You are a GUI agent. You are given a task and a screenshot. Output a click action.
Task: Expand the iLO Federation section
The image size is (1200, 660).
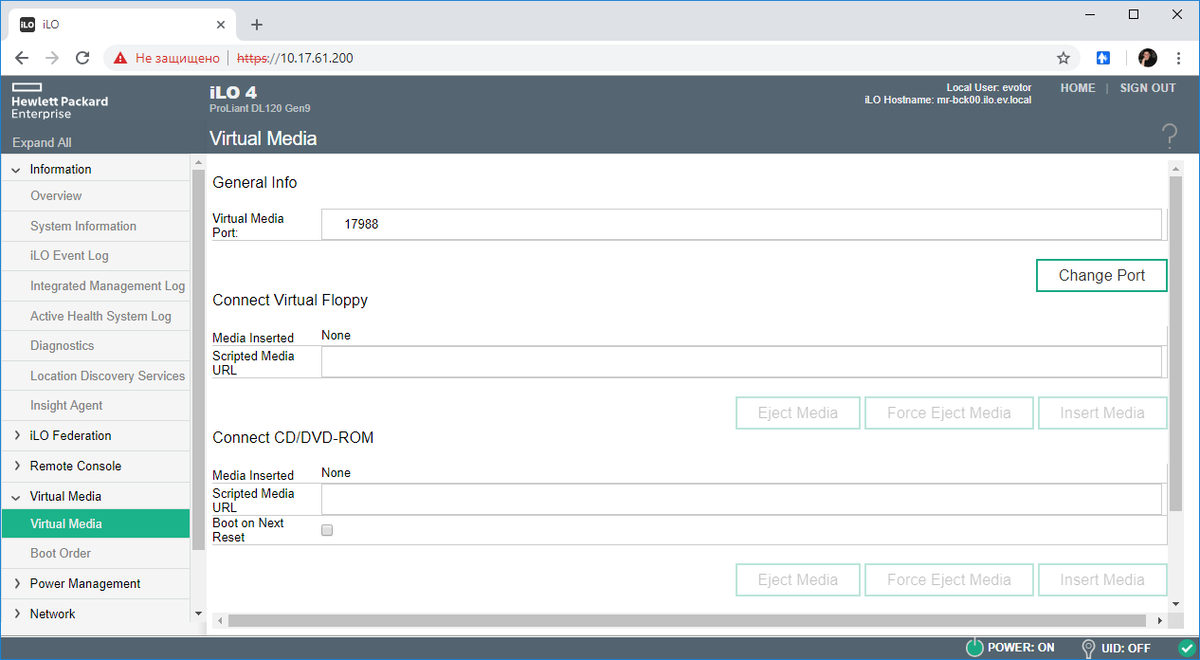click(x=17, y=436)
